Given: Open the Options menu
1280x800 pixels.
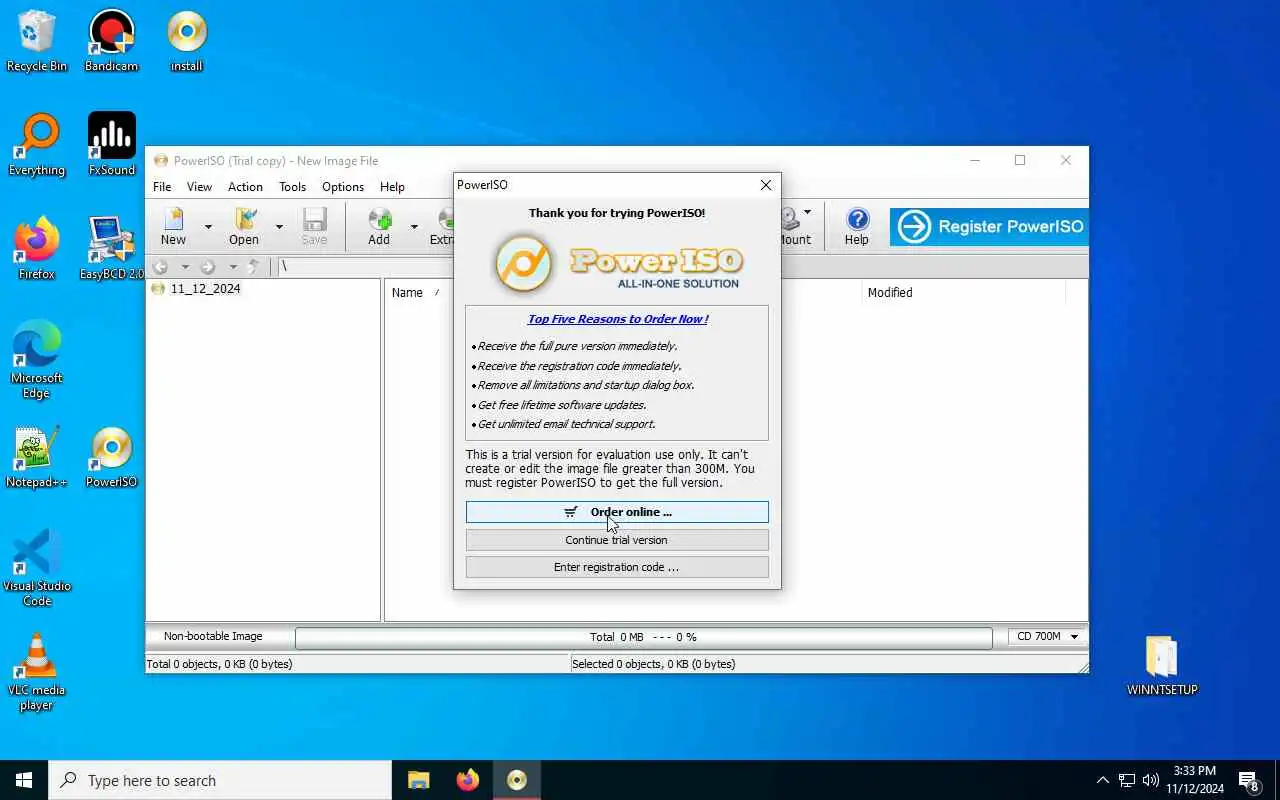Looking at the screenshot, I should 343,187.
